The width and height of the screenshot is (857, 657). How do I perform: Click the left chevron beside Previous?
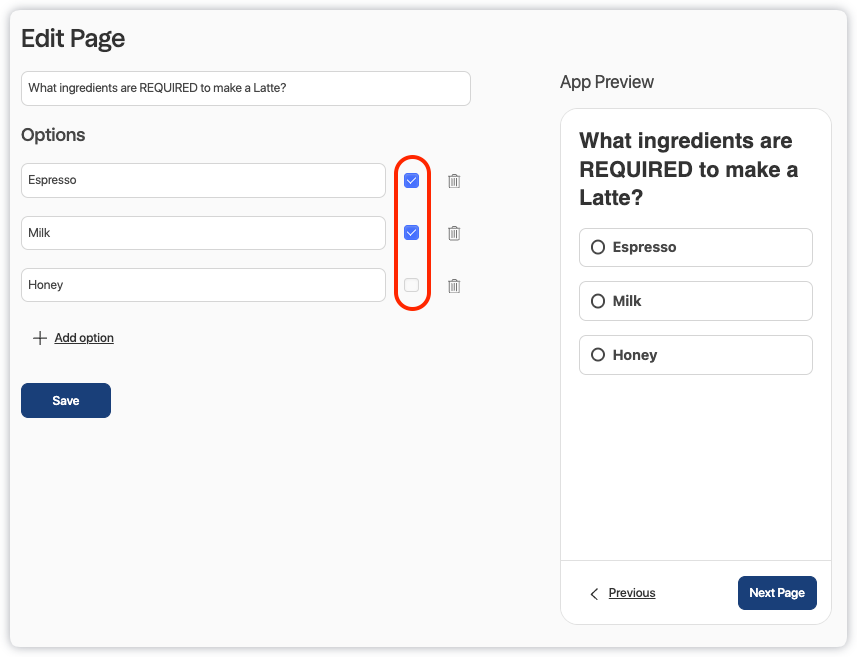point(594,593)
